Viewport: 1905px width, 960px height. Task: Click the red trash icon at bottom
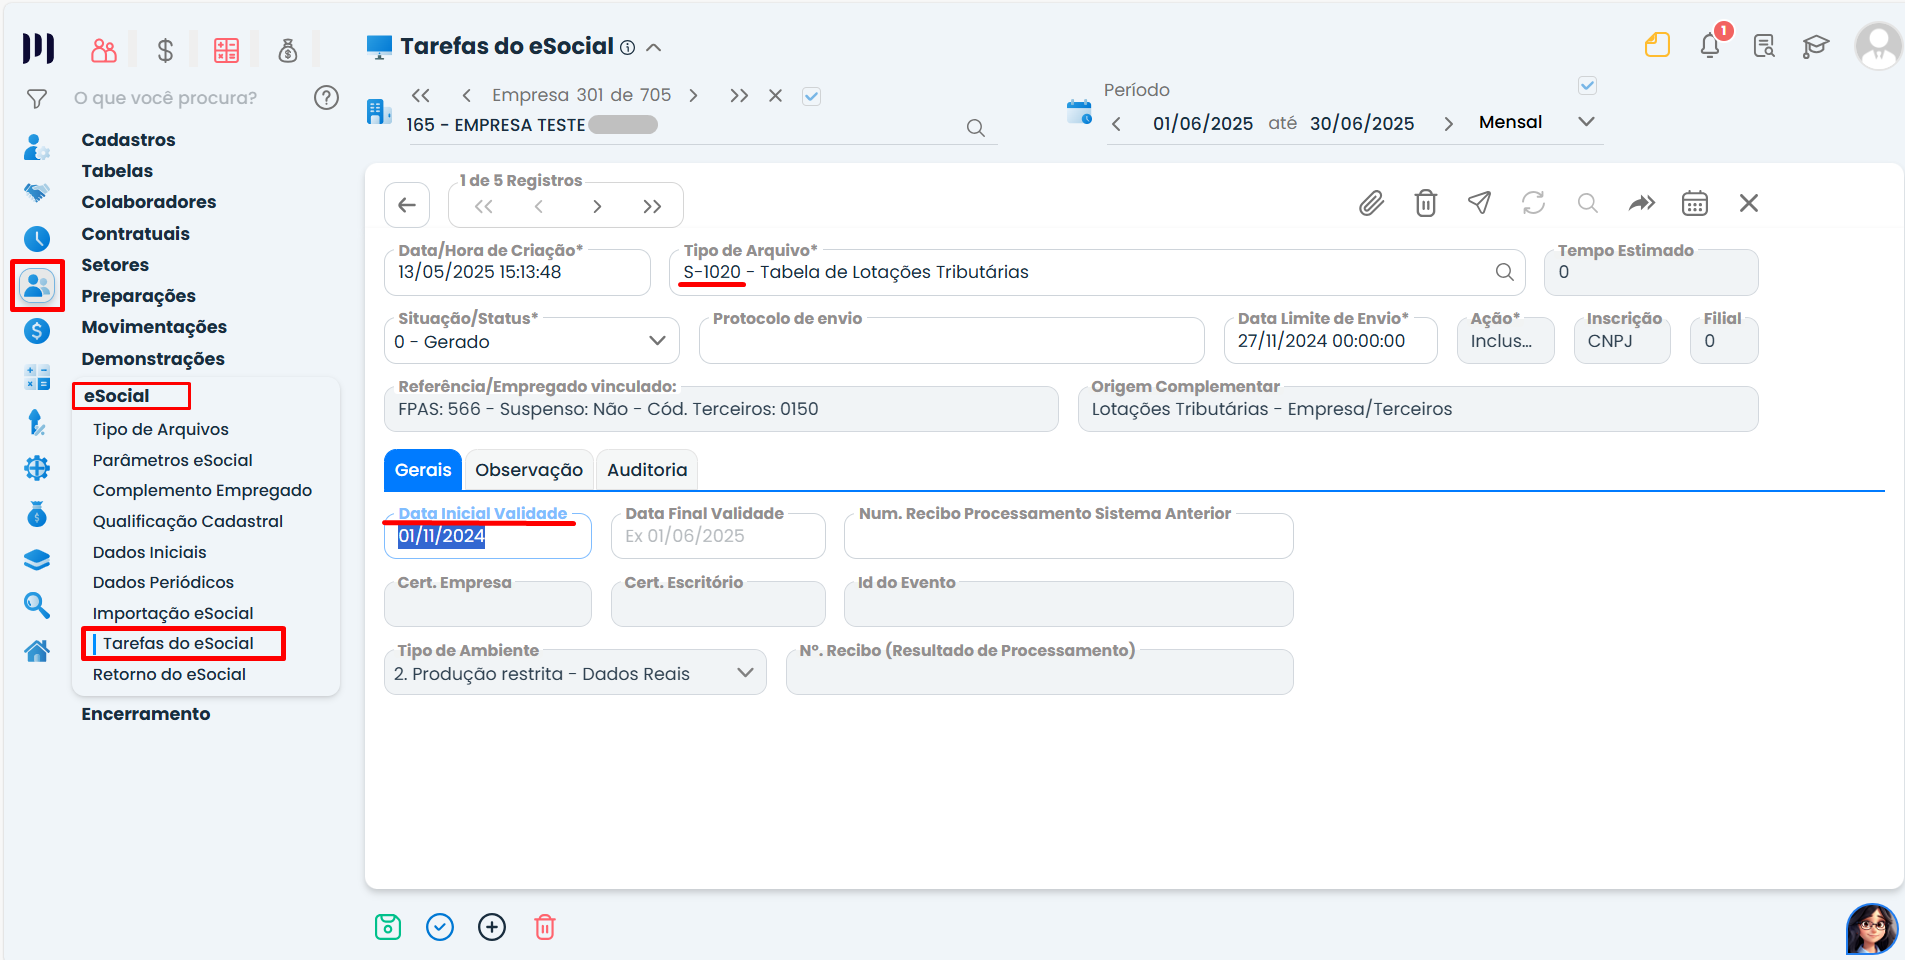(545, 927)
